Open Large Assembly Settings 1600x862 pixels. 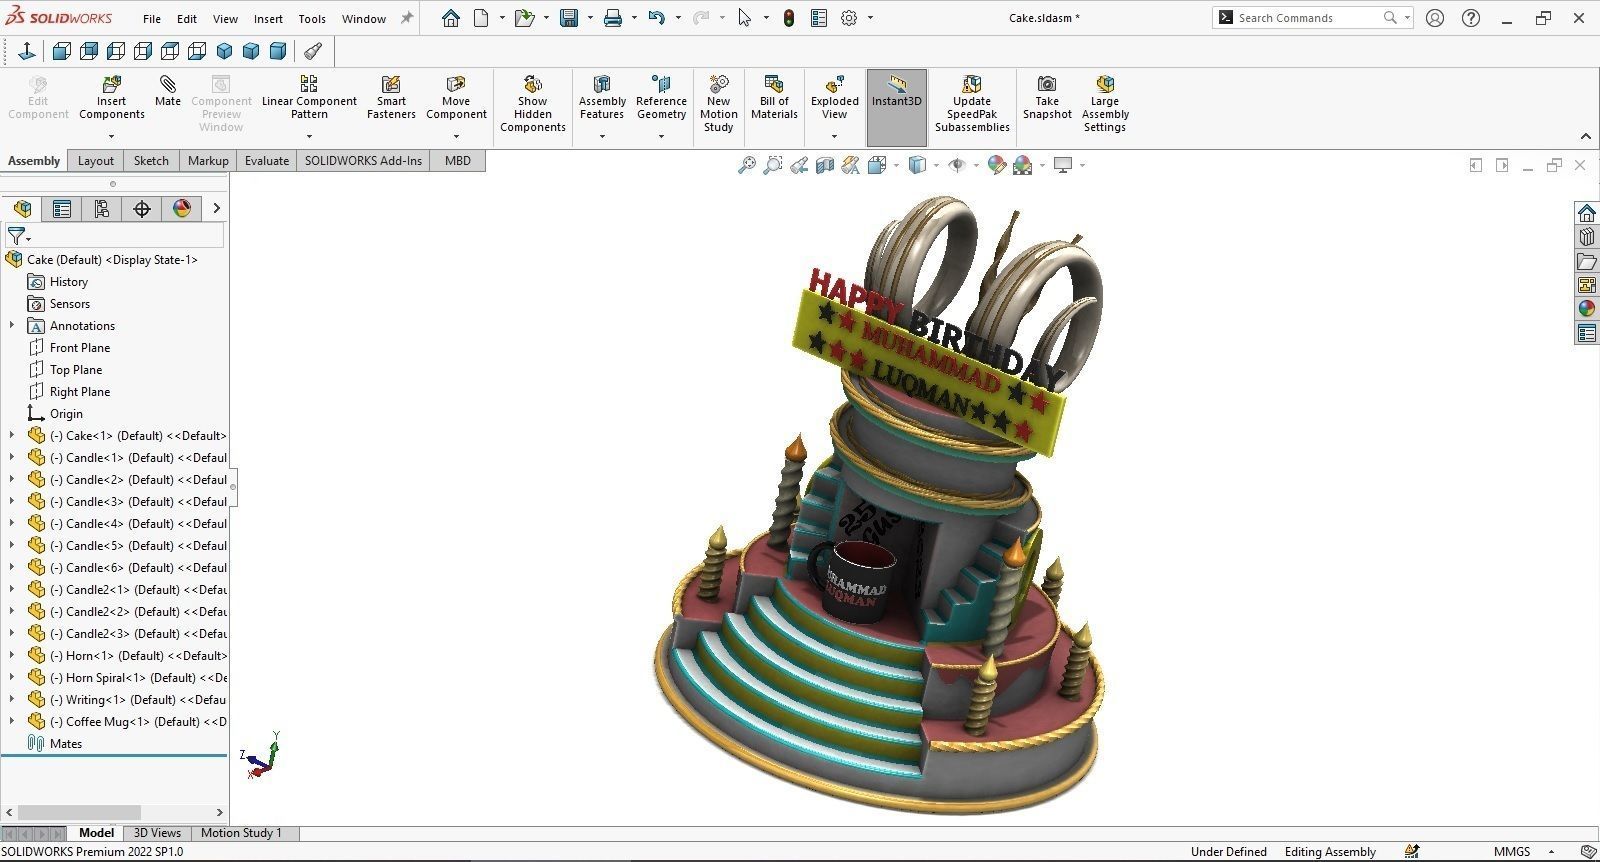click(1105, 103)
